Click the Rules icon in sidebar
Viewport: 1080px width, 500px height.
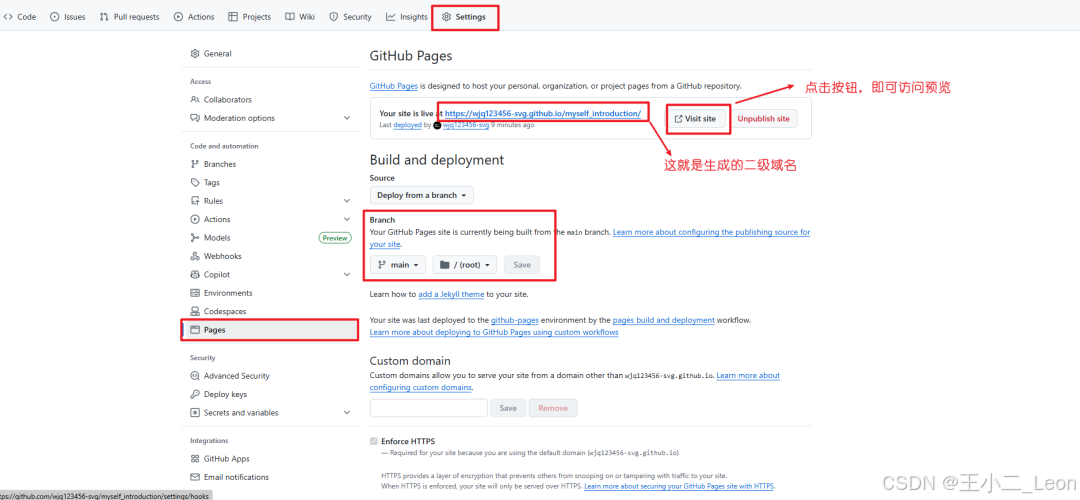tap(195, 201)
